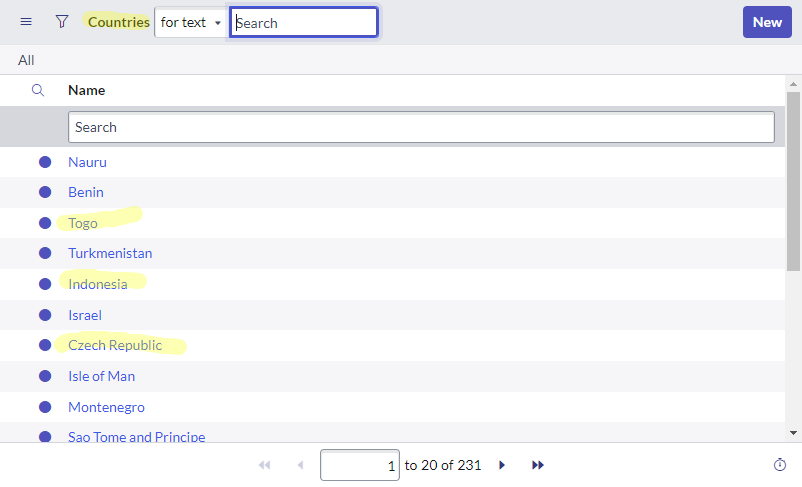Go to the previous page
This screenshot has height=487, width=802.
tap(300, 465)
